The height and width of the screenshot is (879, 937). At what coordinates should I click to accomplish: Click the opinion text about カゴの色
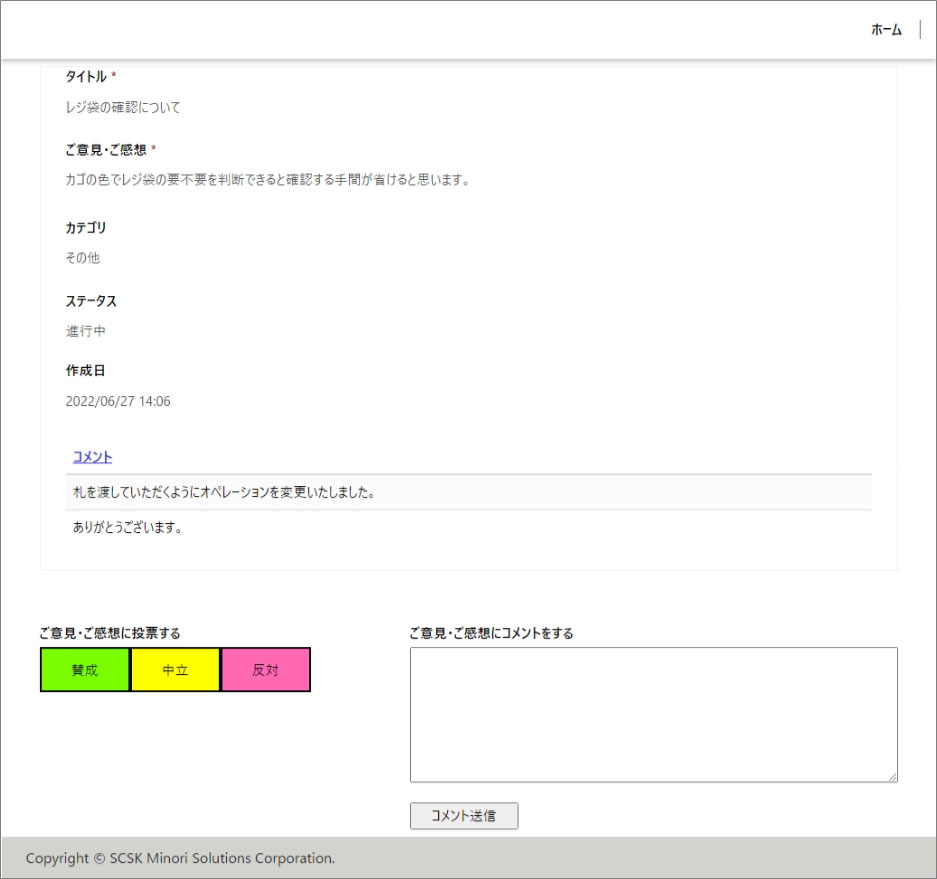tap(267, 180)
